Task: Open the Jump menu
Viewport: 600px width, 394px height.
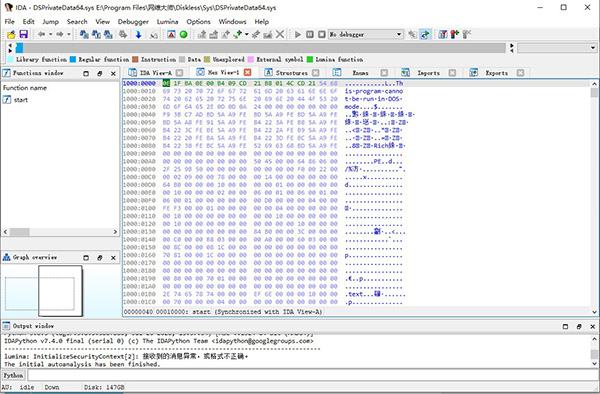Action: pyautogui.click(x=51, y=21)
